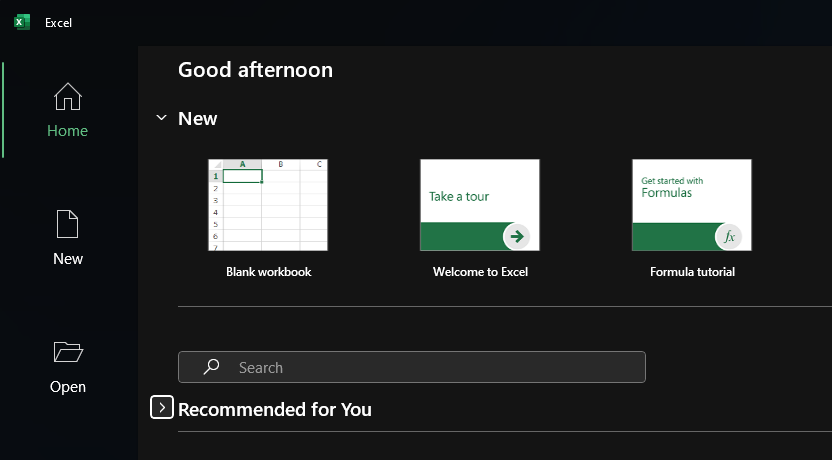This screenshot has width=832, height=460.
Task: Open the Take a tour template
Action: (480, 205)
